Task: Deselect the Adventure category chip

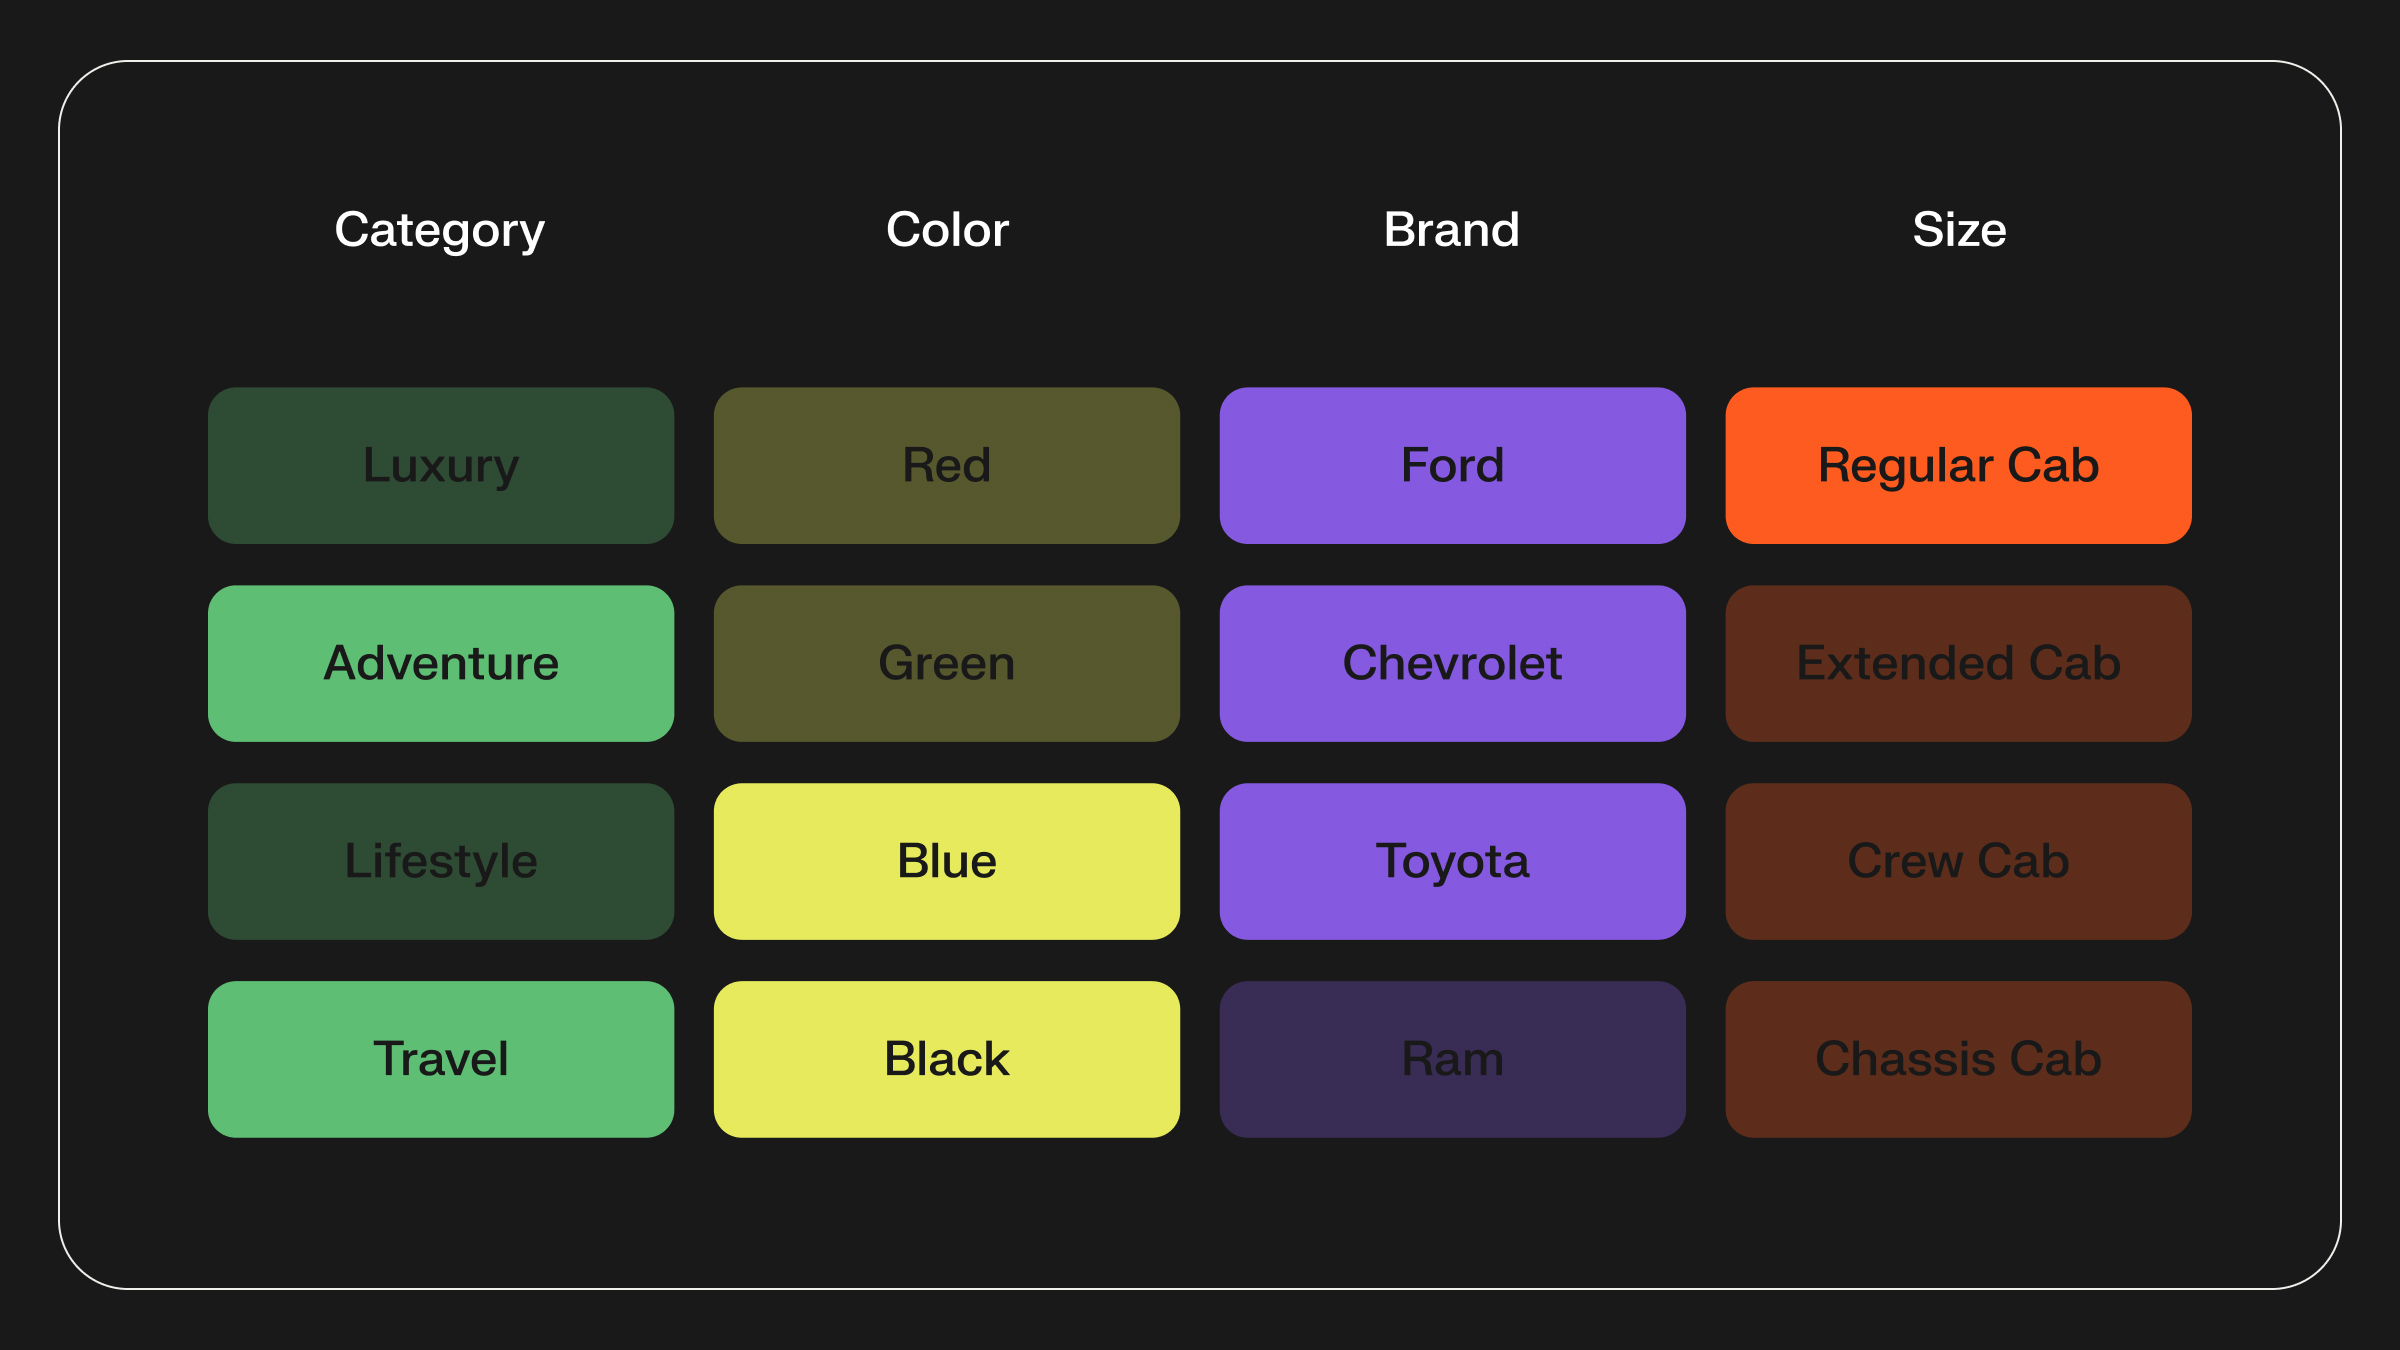Action: point(441,664)
